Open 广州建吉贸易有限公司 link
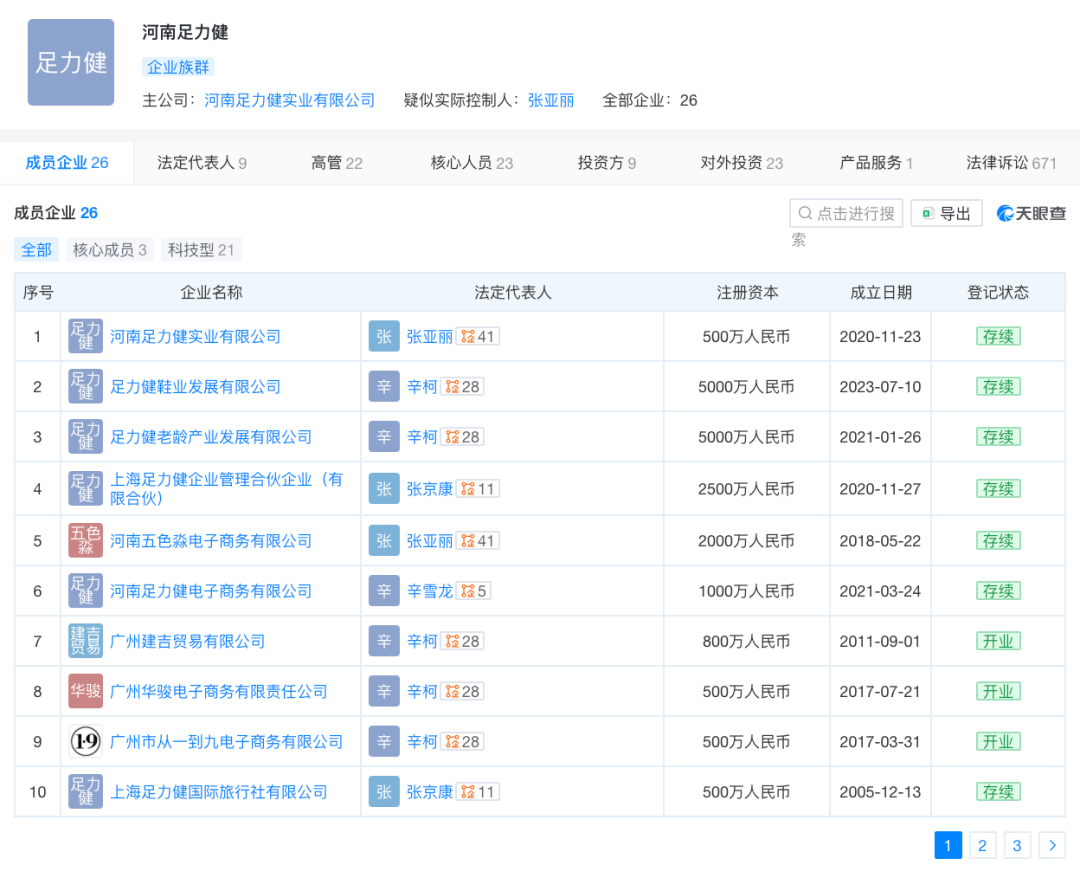1080x878 pixels. 187,641
